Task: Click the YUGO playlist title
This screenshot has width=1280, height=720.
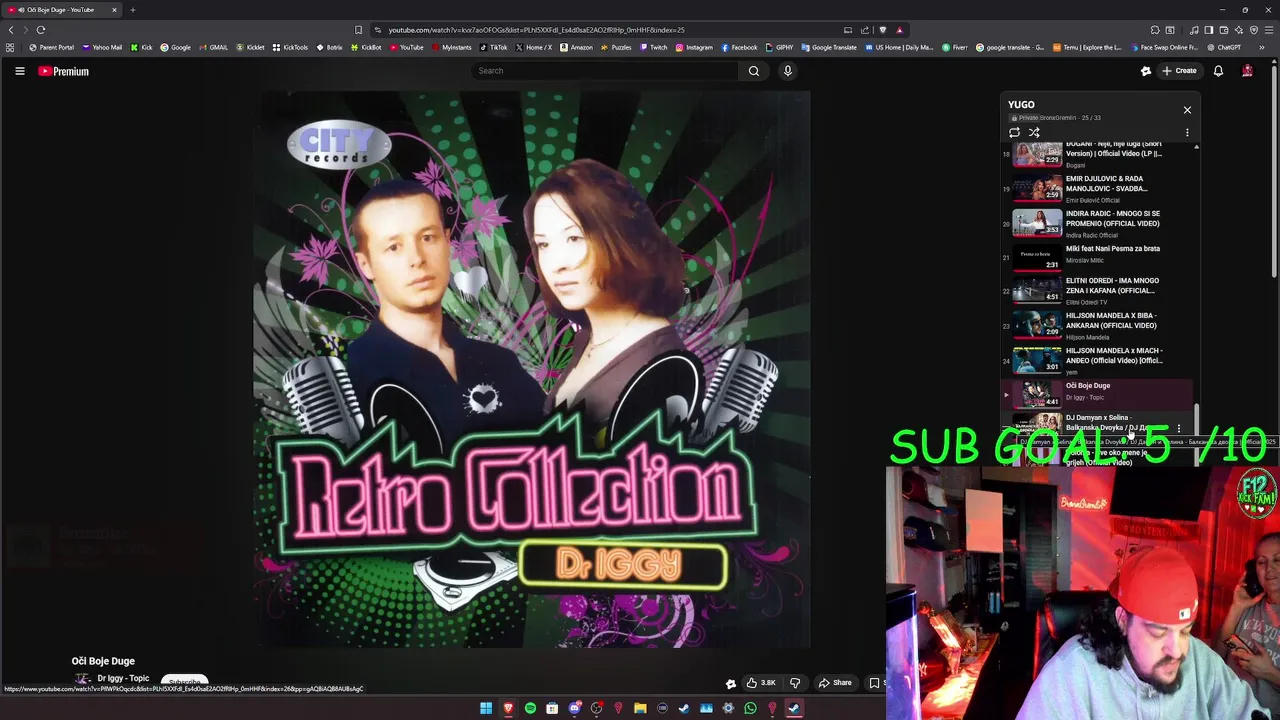Action: pyautogui.click(x=1021, y=104)
